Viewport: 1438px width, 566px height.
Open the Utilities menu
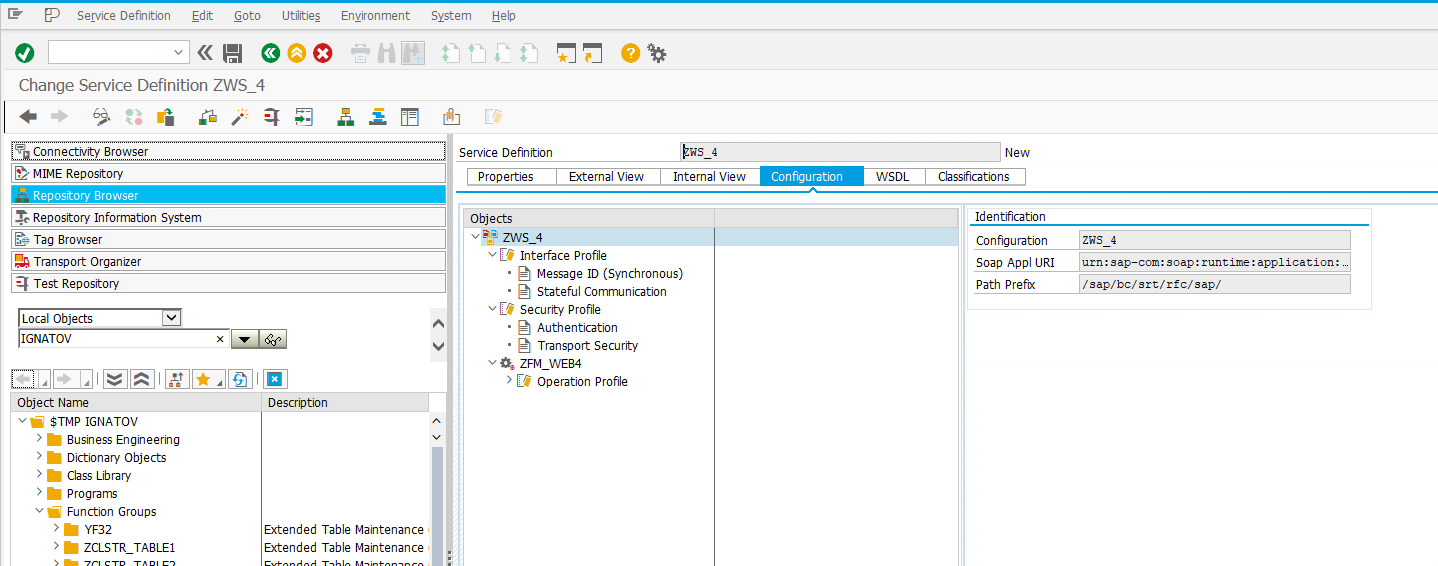point(301,15)
